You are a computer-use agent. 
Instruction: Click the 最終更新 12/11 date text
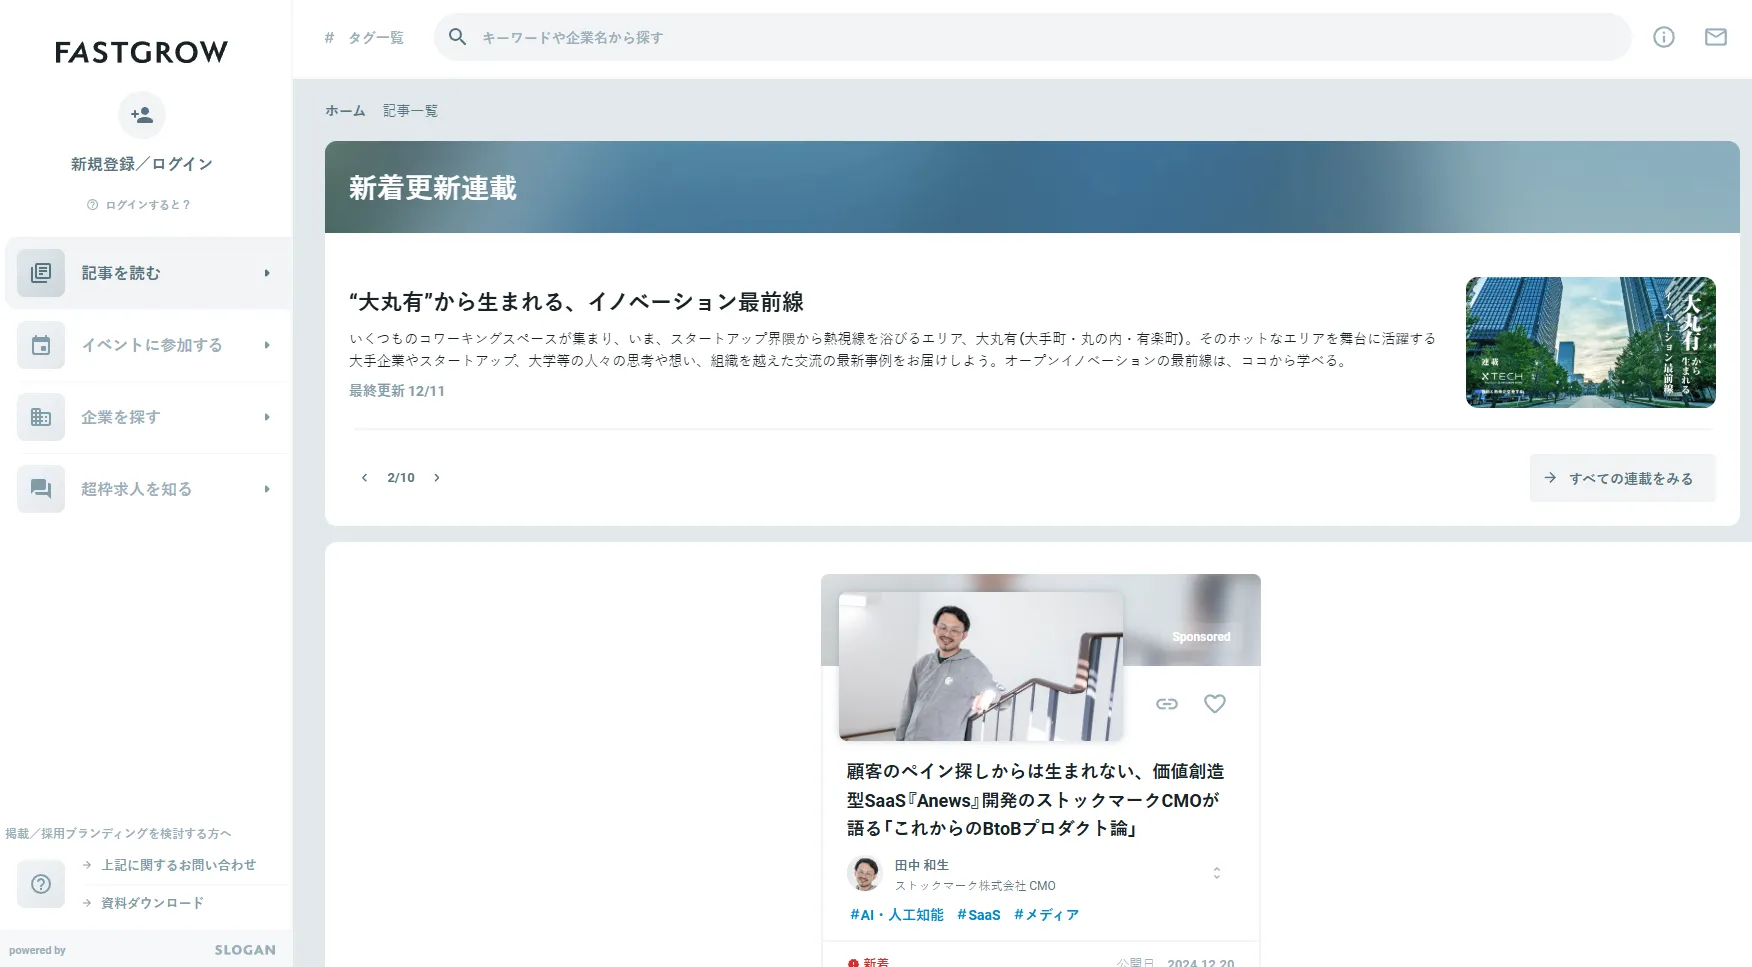tap(397, 391)
